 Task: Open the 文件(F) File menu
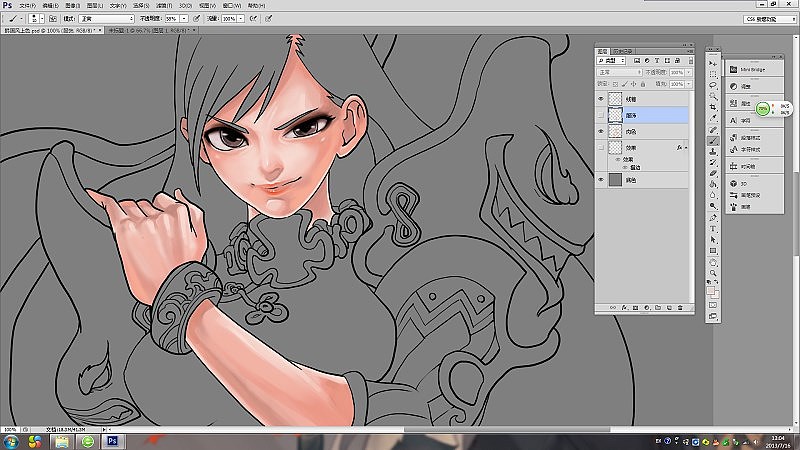coord(27,5)
